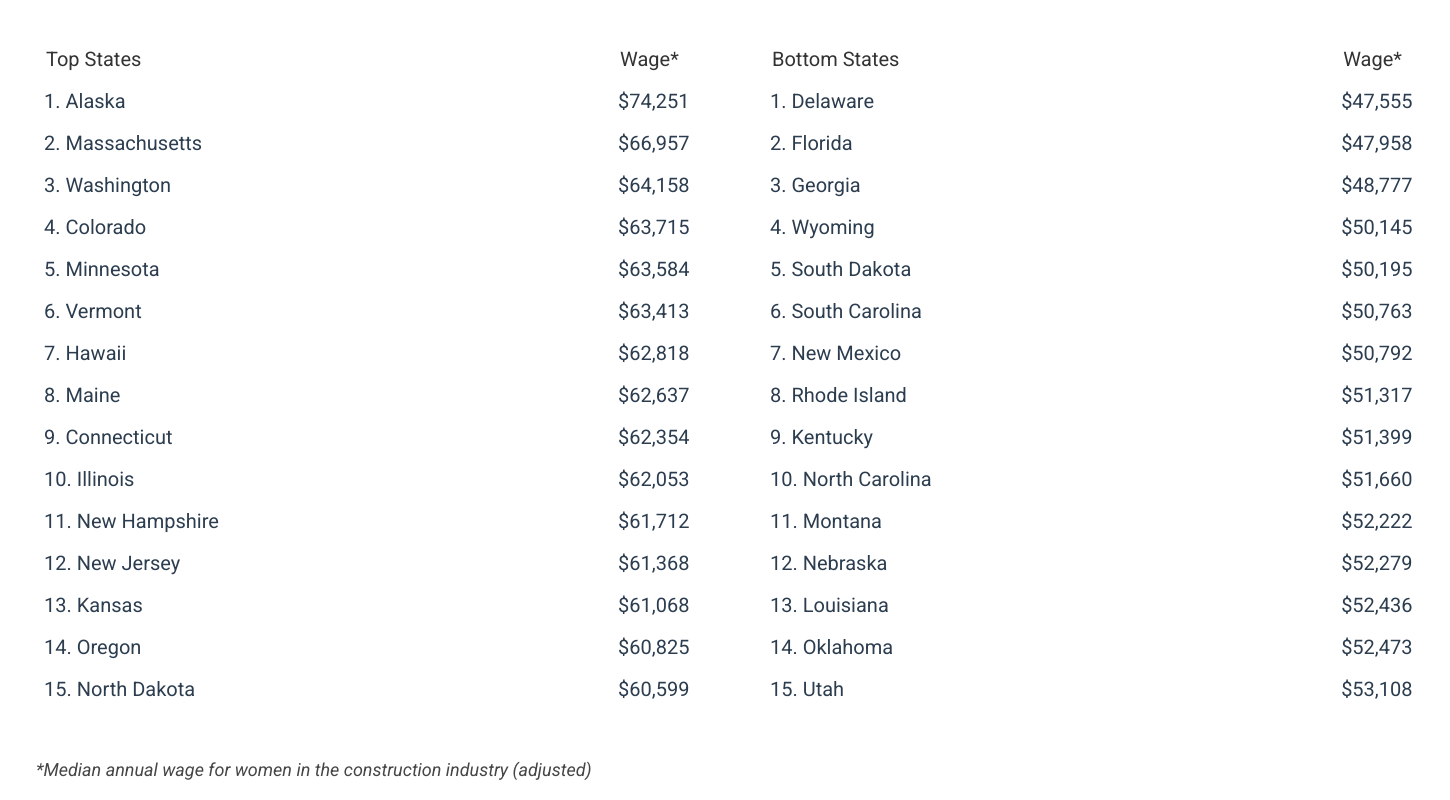This screenshot has width=1450, height=800.
Task: Click the $63,584 Minnesota wage
Action: tap(653, 269)
